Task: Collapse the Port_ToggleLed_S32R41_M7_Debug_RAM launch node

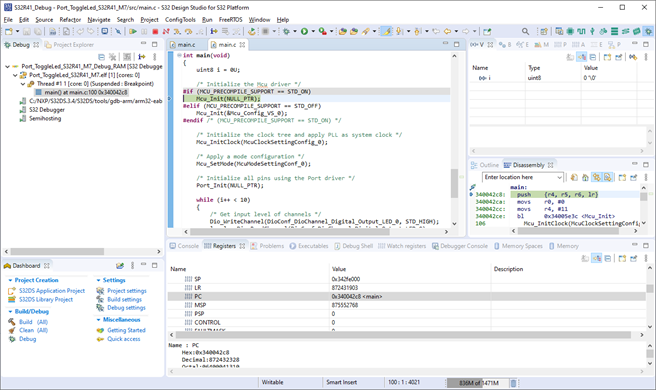Action: coord(7,66)
